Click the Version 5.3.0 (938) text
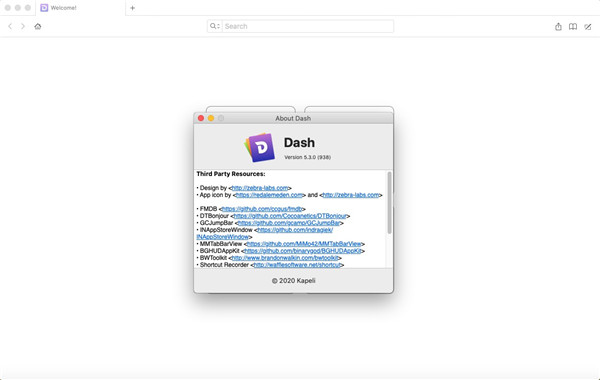600x380 pixels. [307, 157]
